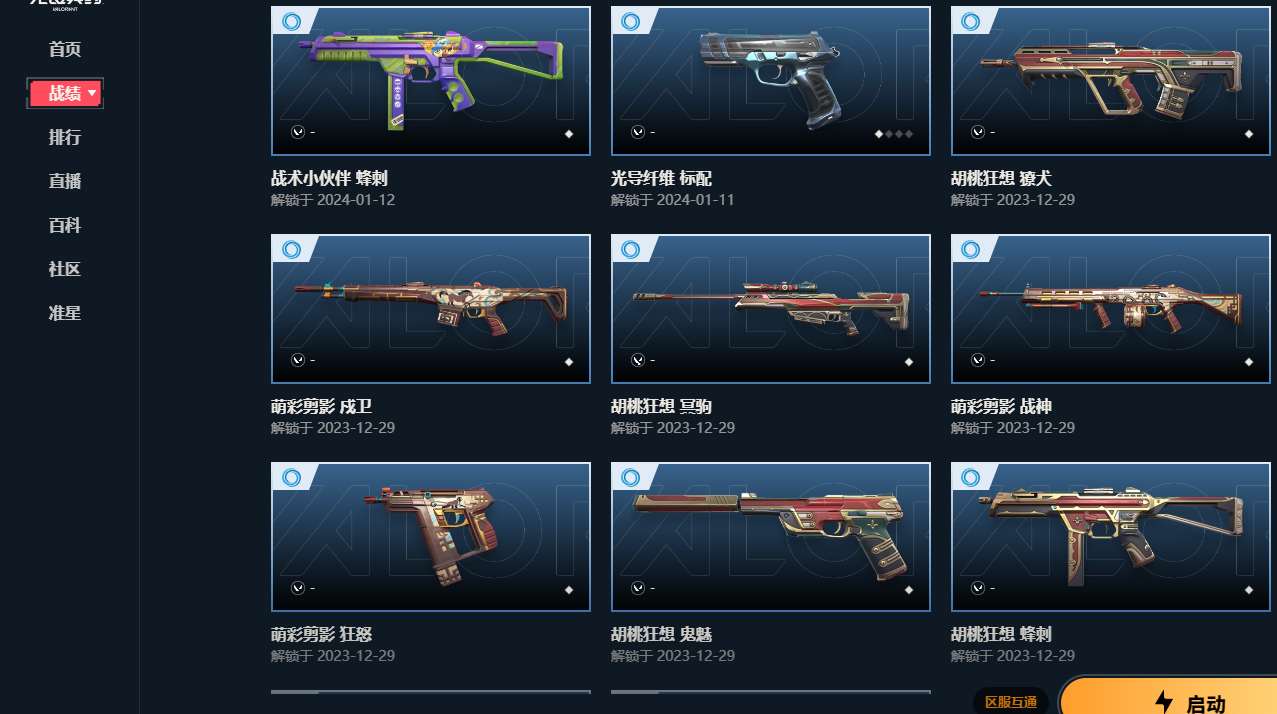Click the circle badge on 战术小伙伴 蜂刺 card
The image size is (1277, 714).
coord(292,21)
